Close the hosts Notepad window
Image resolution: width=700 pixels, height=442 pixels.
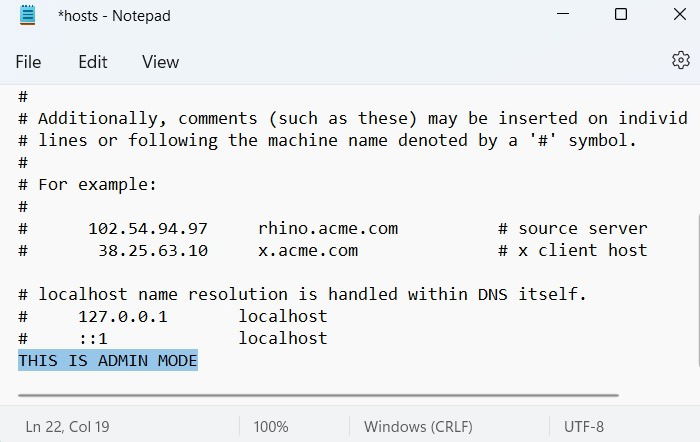(679, 14)
